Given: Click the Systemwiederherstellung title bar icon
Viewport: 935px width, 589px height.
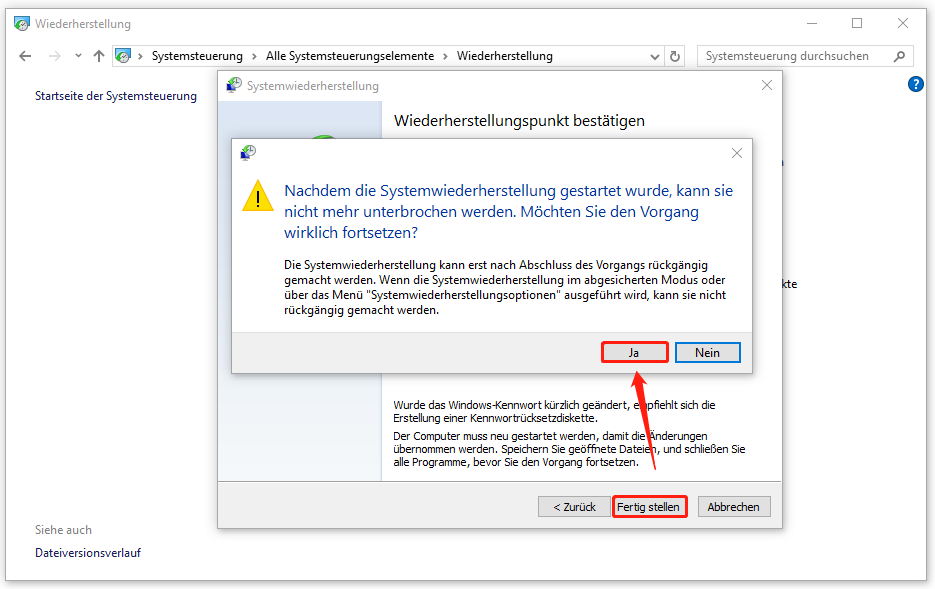Looking at the screenshot, I should (233, 85).
